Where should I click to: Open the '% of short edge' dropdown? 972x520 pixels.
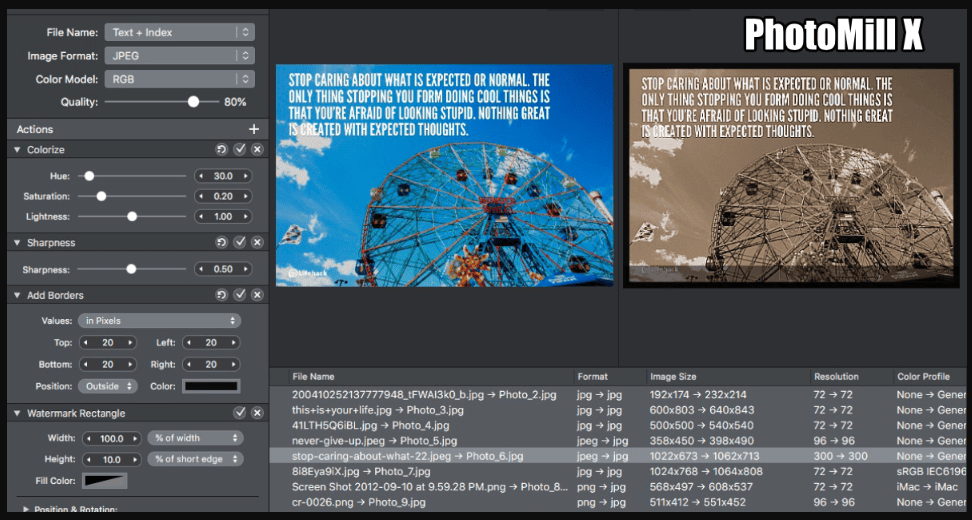pos(195,459)
